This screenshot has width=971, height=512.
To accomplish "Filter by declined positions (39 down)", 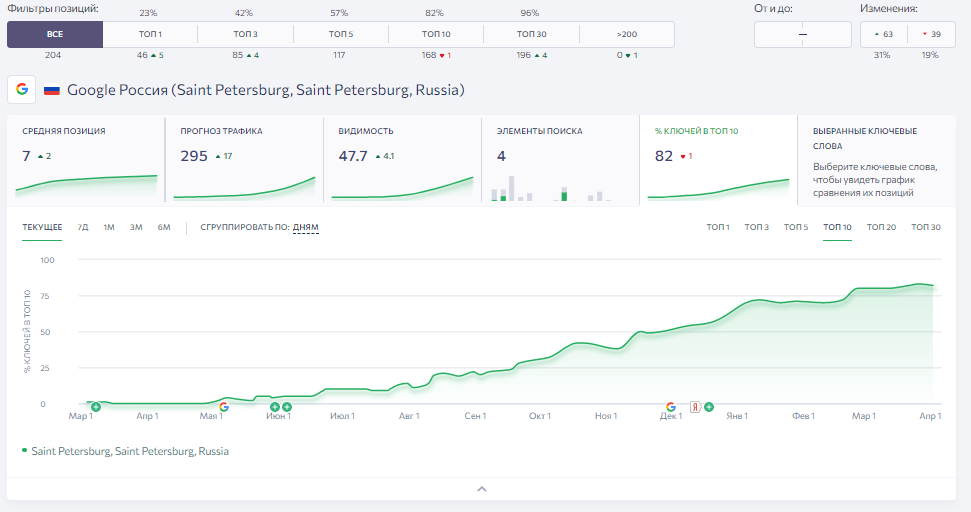I will pyautogui.click(x=931, y=35).
